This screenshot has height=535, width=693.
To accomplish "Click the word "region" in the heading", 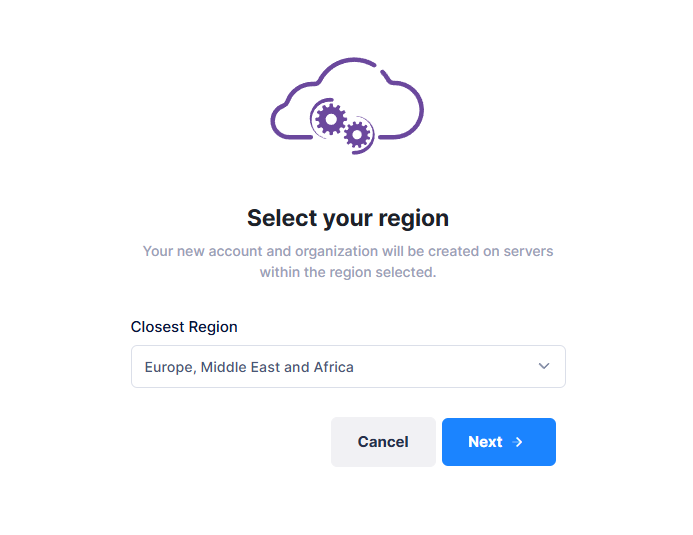I will pyautogui.click(x=412, y=219).
